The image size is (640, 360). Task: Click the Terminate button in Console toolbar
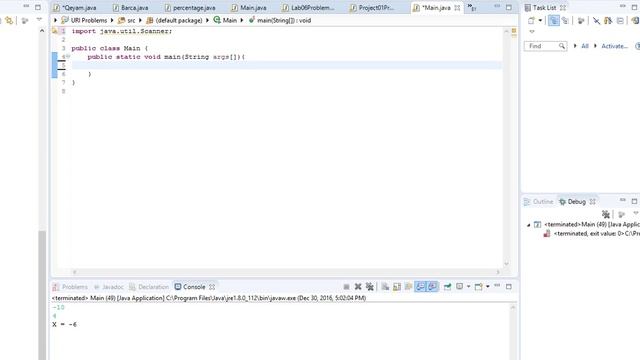[346, 287]
